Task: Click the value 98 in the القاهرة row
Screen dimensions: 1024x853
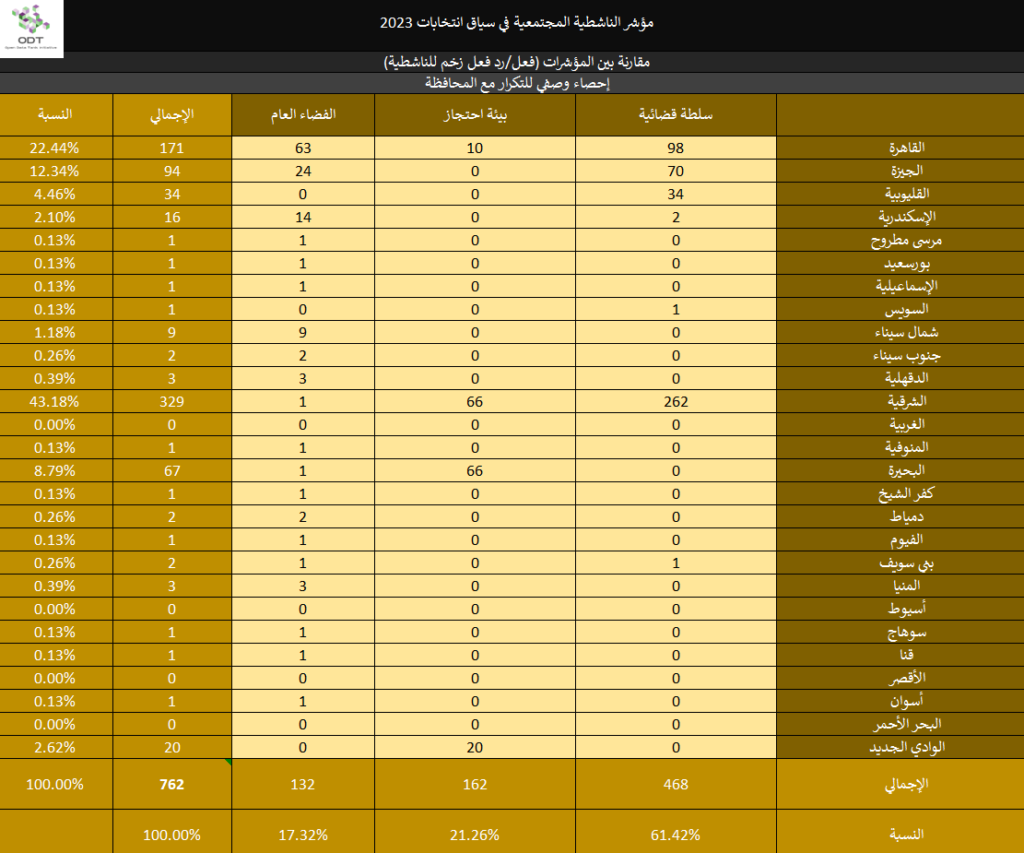Action: (675, 148)
